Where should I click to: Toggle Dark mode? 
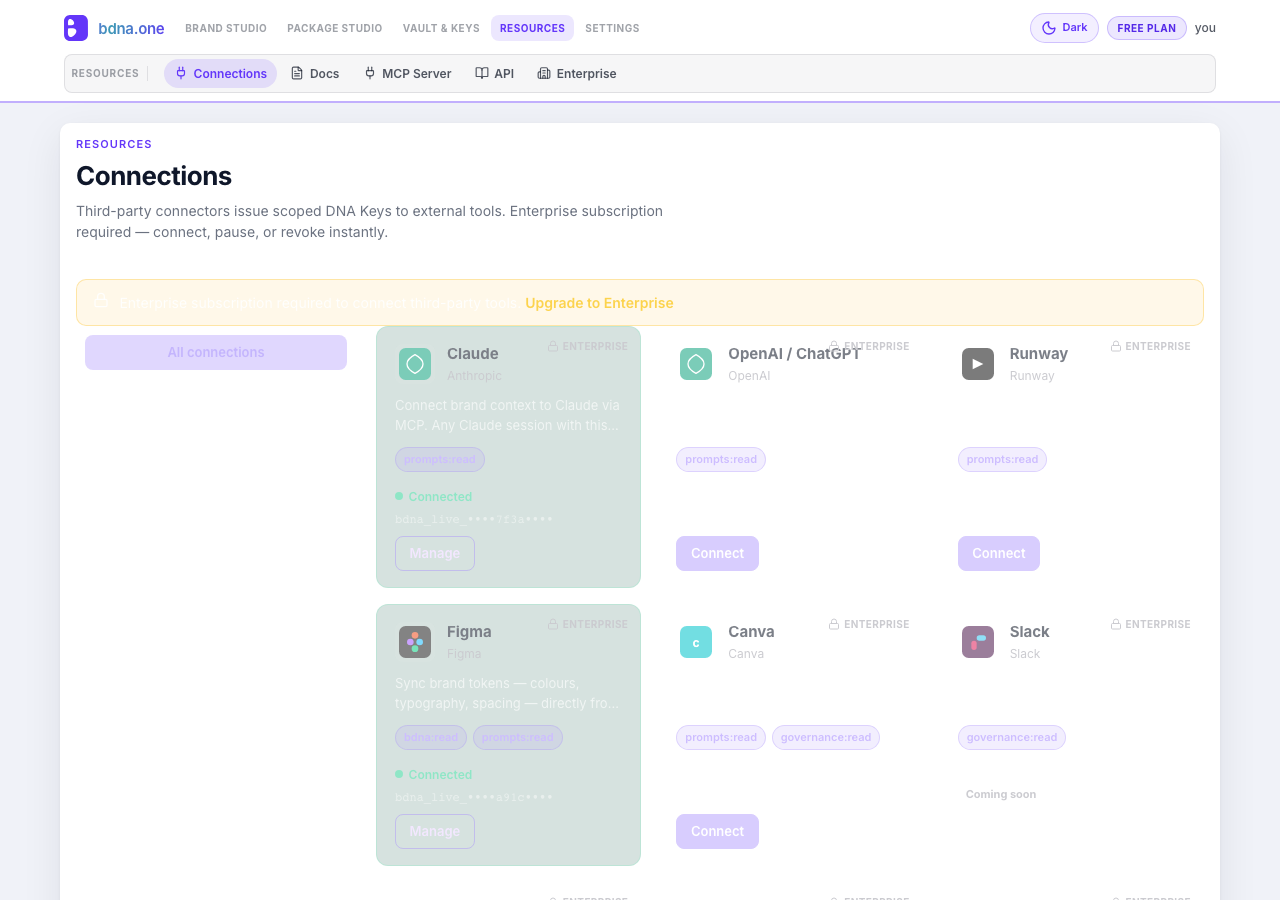pyautogui.click(x=1064, y=28)
